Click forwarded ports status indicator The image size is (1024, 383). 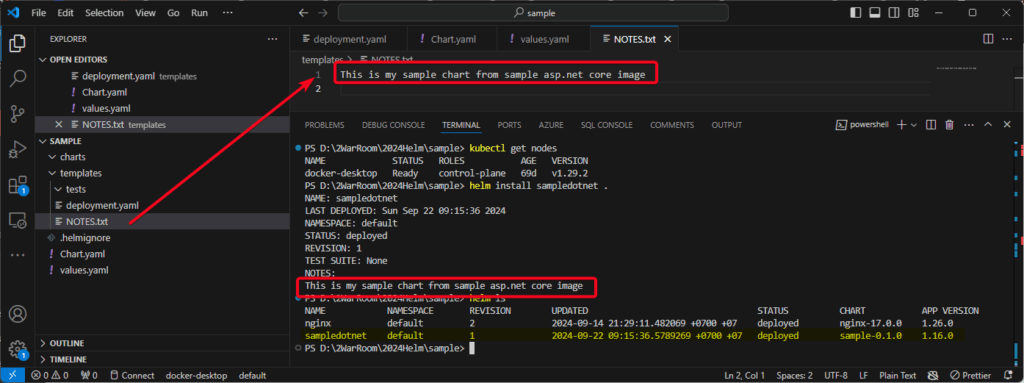click(x=89, y=375)
